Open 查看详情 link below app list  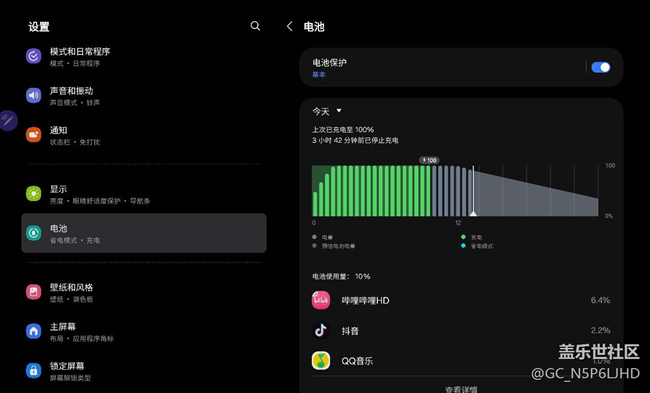(x=461, y=389)
